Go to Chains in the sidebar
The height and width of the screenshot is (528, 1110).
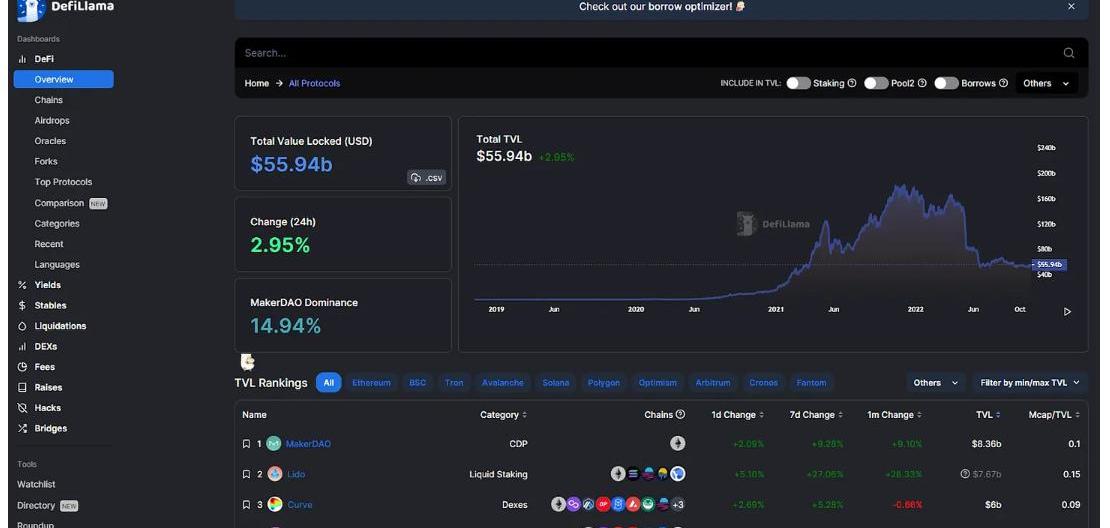(48, 100)
